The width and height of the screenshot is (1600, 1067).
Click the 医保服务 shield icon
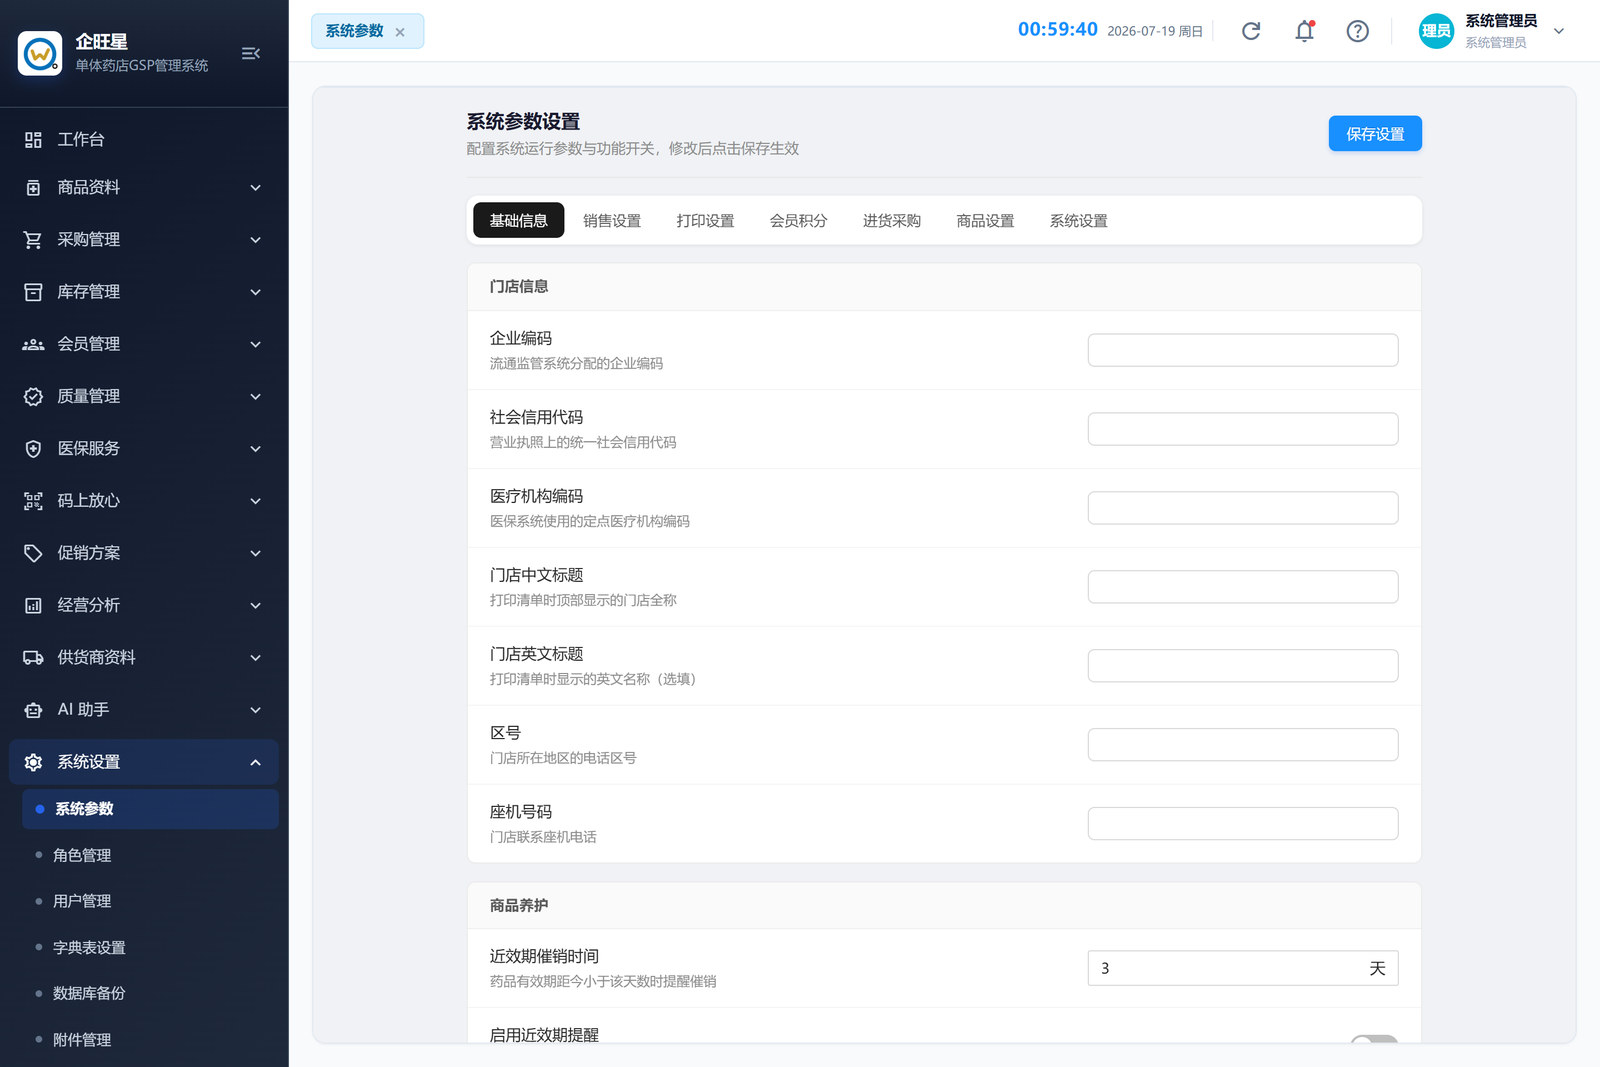tap(33, 449)
